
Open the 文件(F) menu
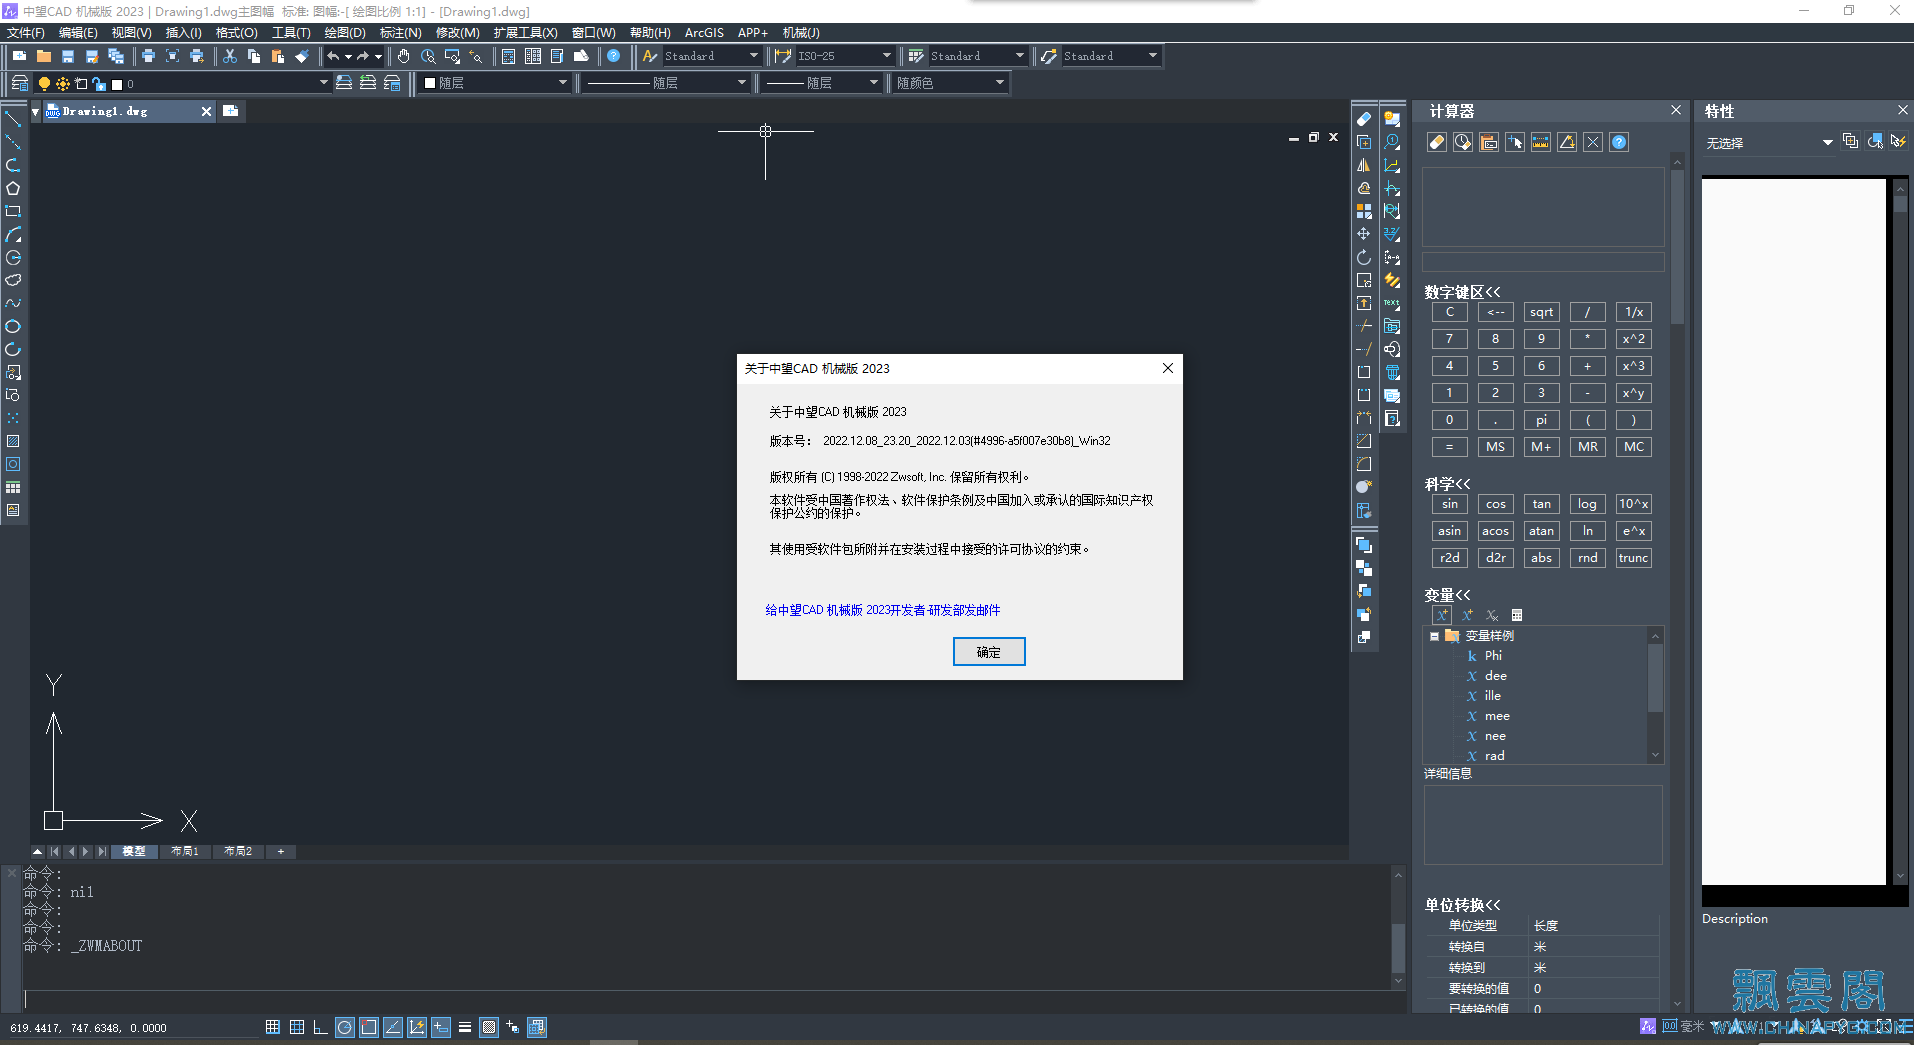click(x=25, y=33)
